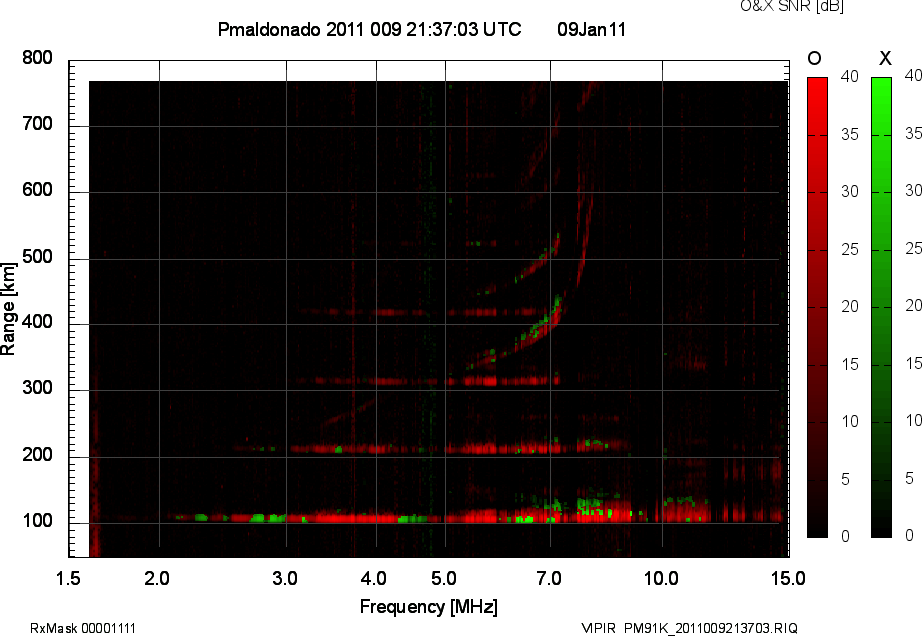This screenshot has height=636, width=922.
Task: Click the 1.5 frequency axis tick label
Action: tap(68, 578)
